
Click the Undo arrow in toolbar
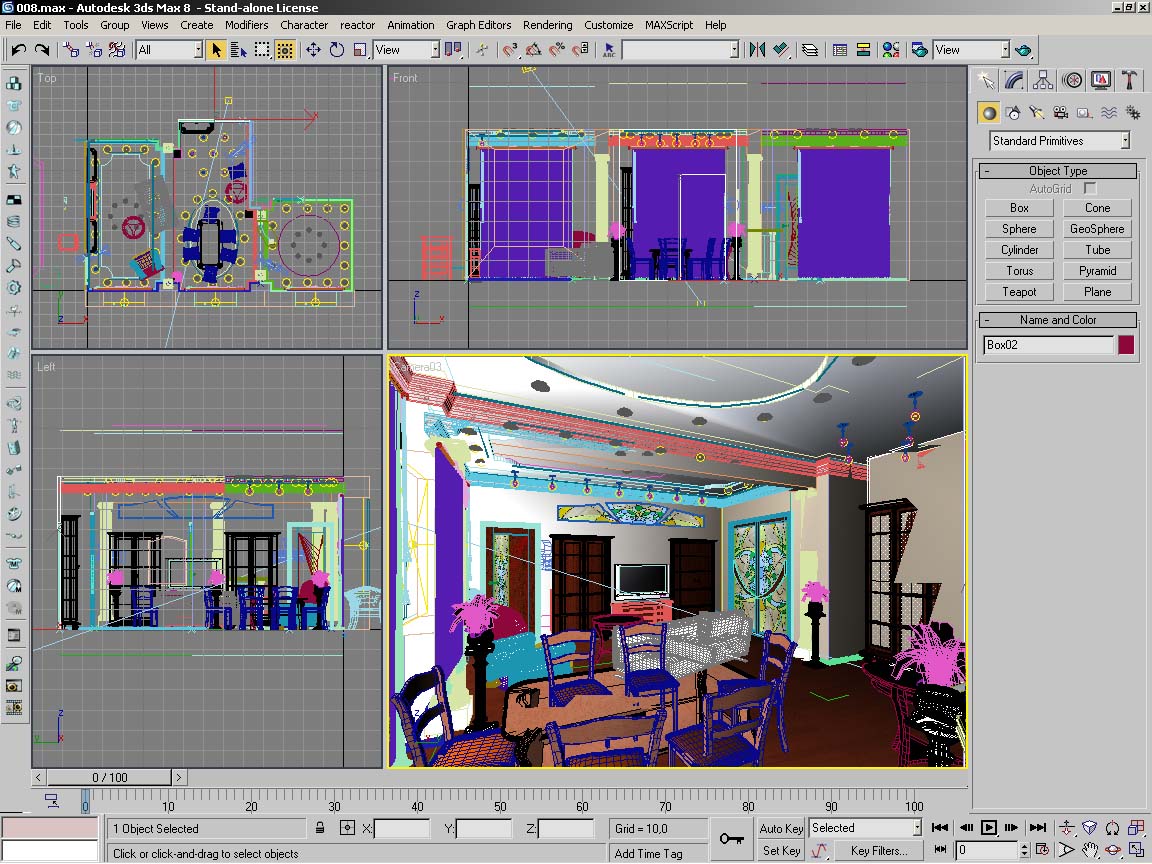[19, 50]
